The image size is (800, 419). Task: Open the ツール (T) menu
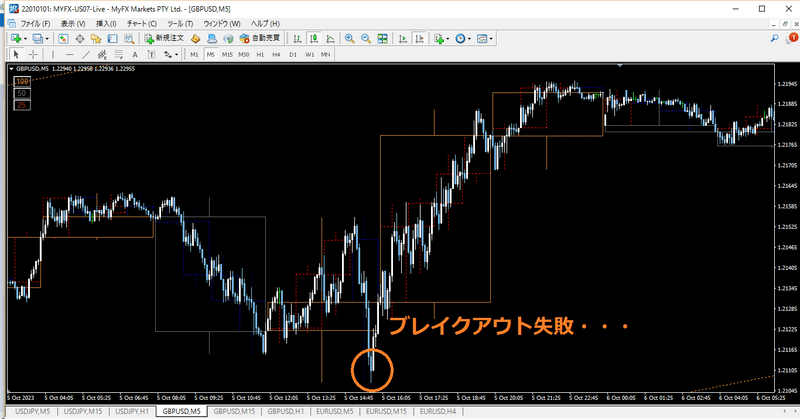(180, 23)
